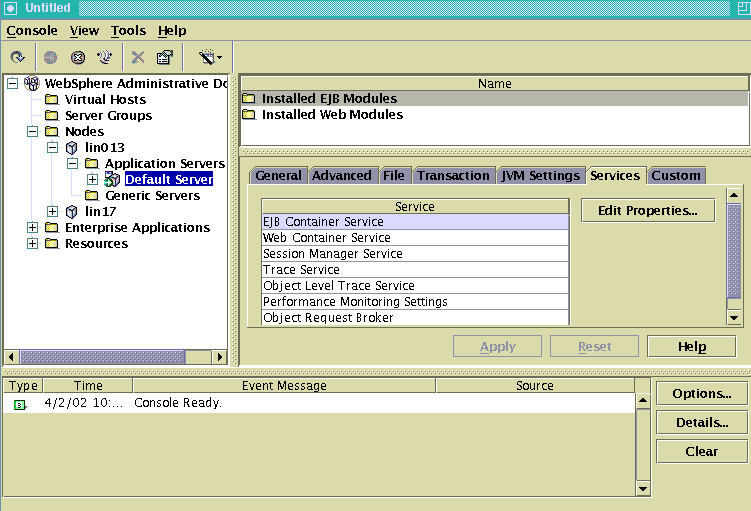Select the Services tab

[615, 175]
